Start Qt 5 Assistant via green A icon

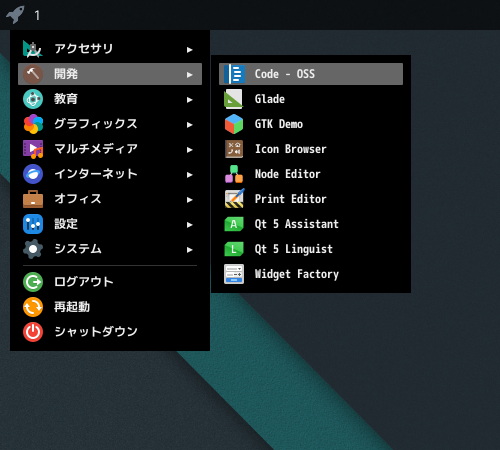[x=234, y=224]
